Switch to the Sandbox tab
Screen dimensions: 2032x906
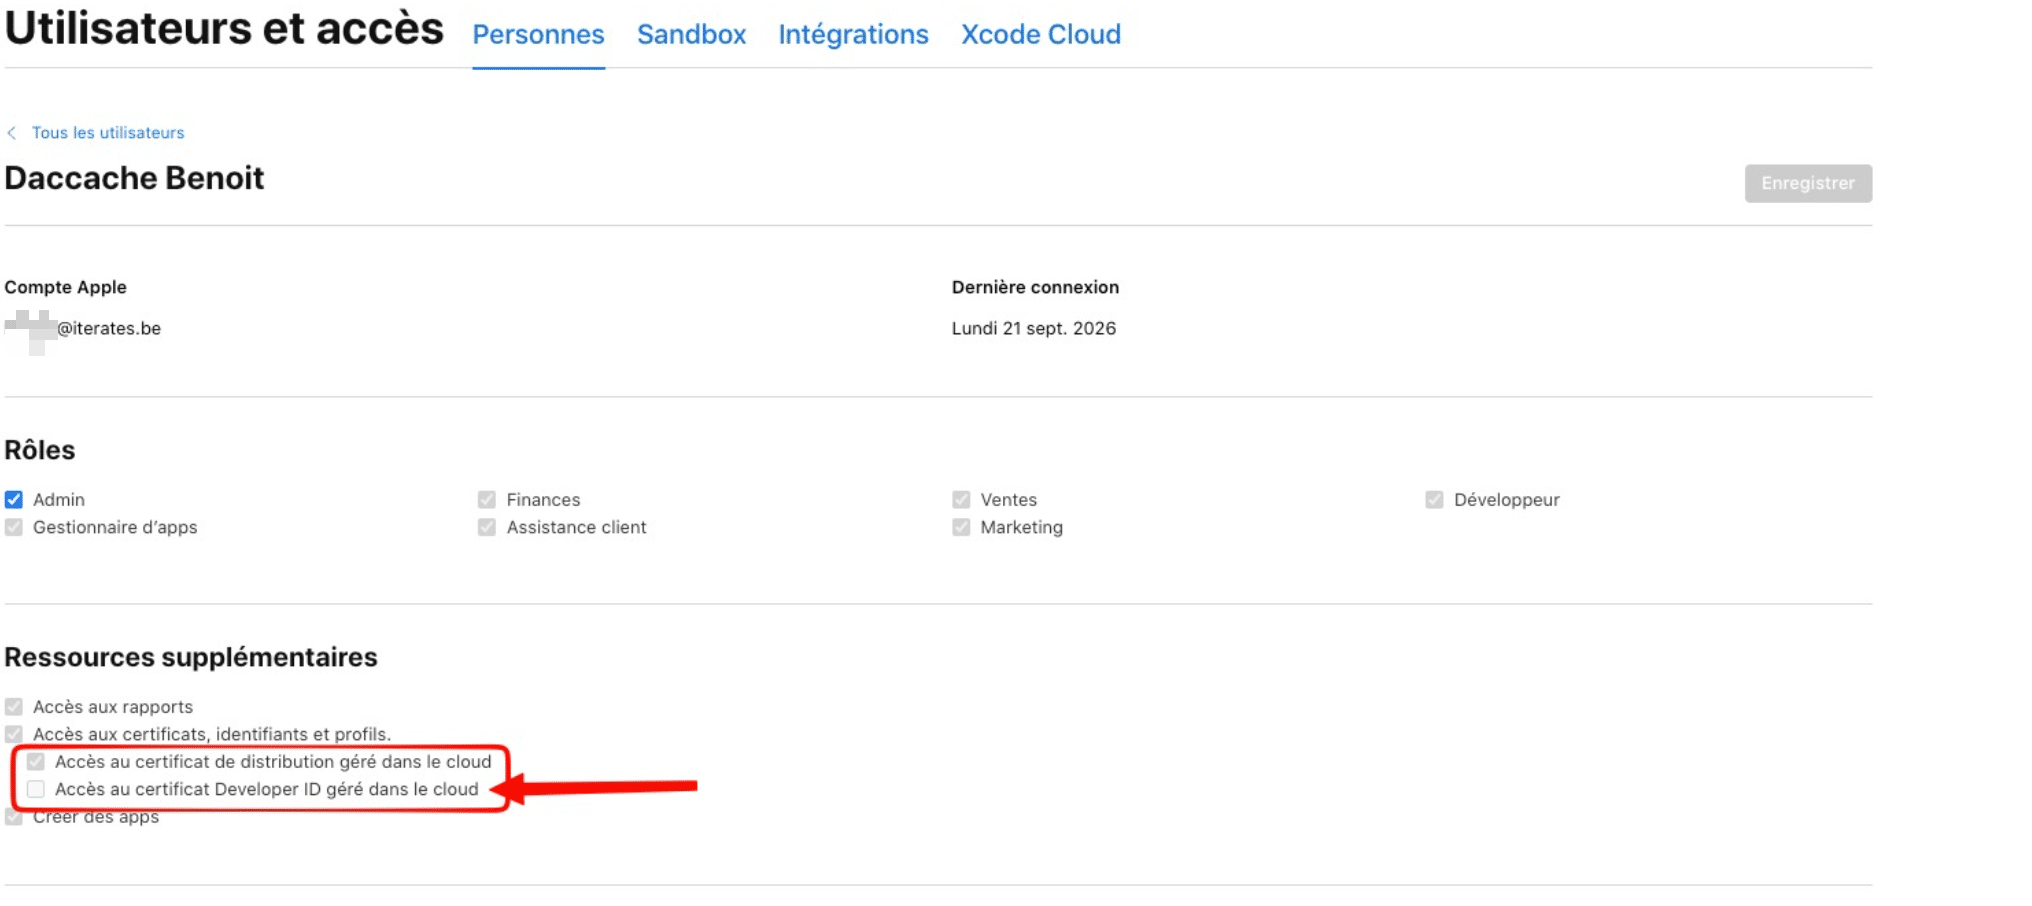[x=691, y=34]
